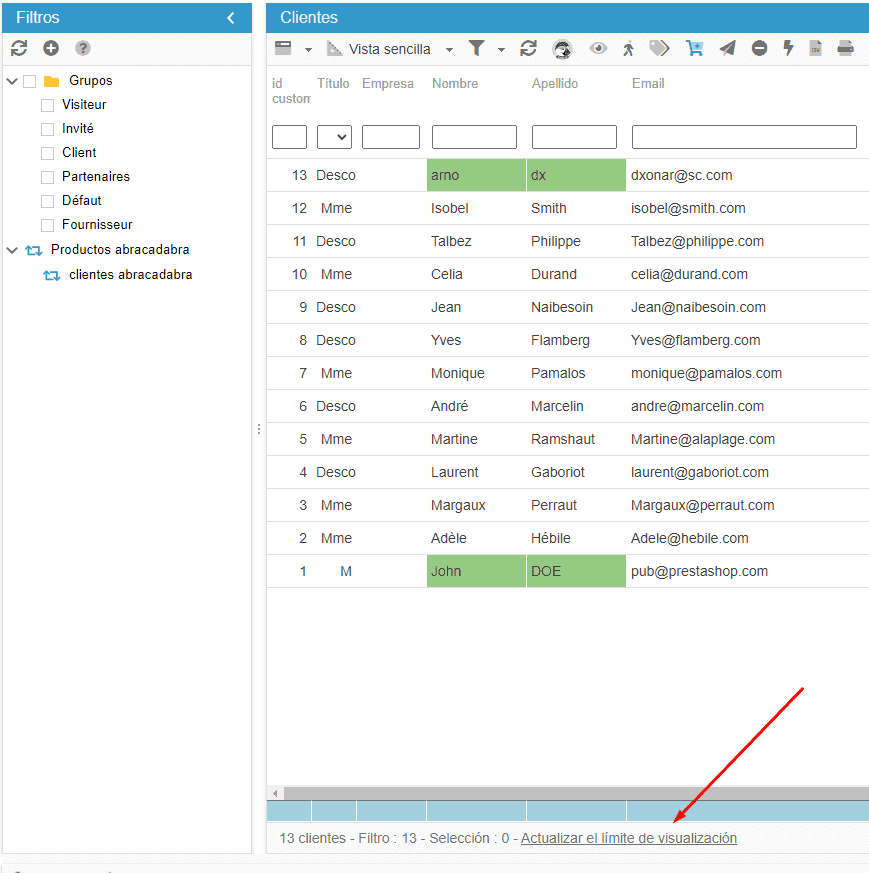This screenshot has height=873, width=869.
Task: Tick the Fournisseur checkbox
Action: pyautogui.click(x=47, y=225)
